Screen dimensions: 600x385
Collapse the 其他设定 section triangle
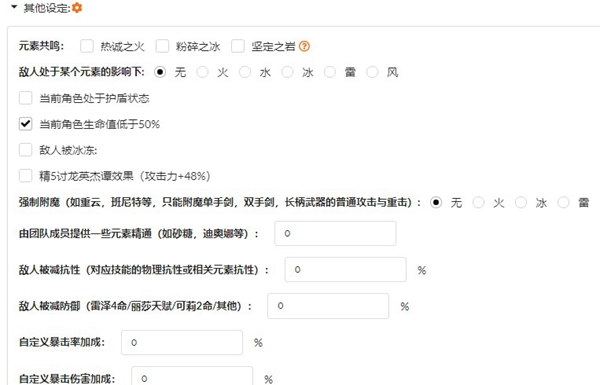pyautogui.click(x=14, y=7)
